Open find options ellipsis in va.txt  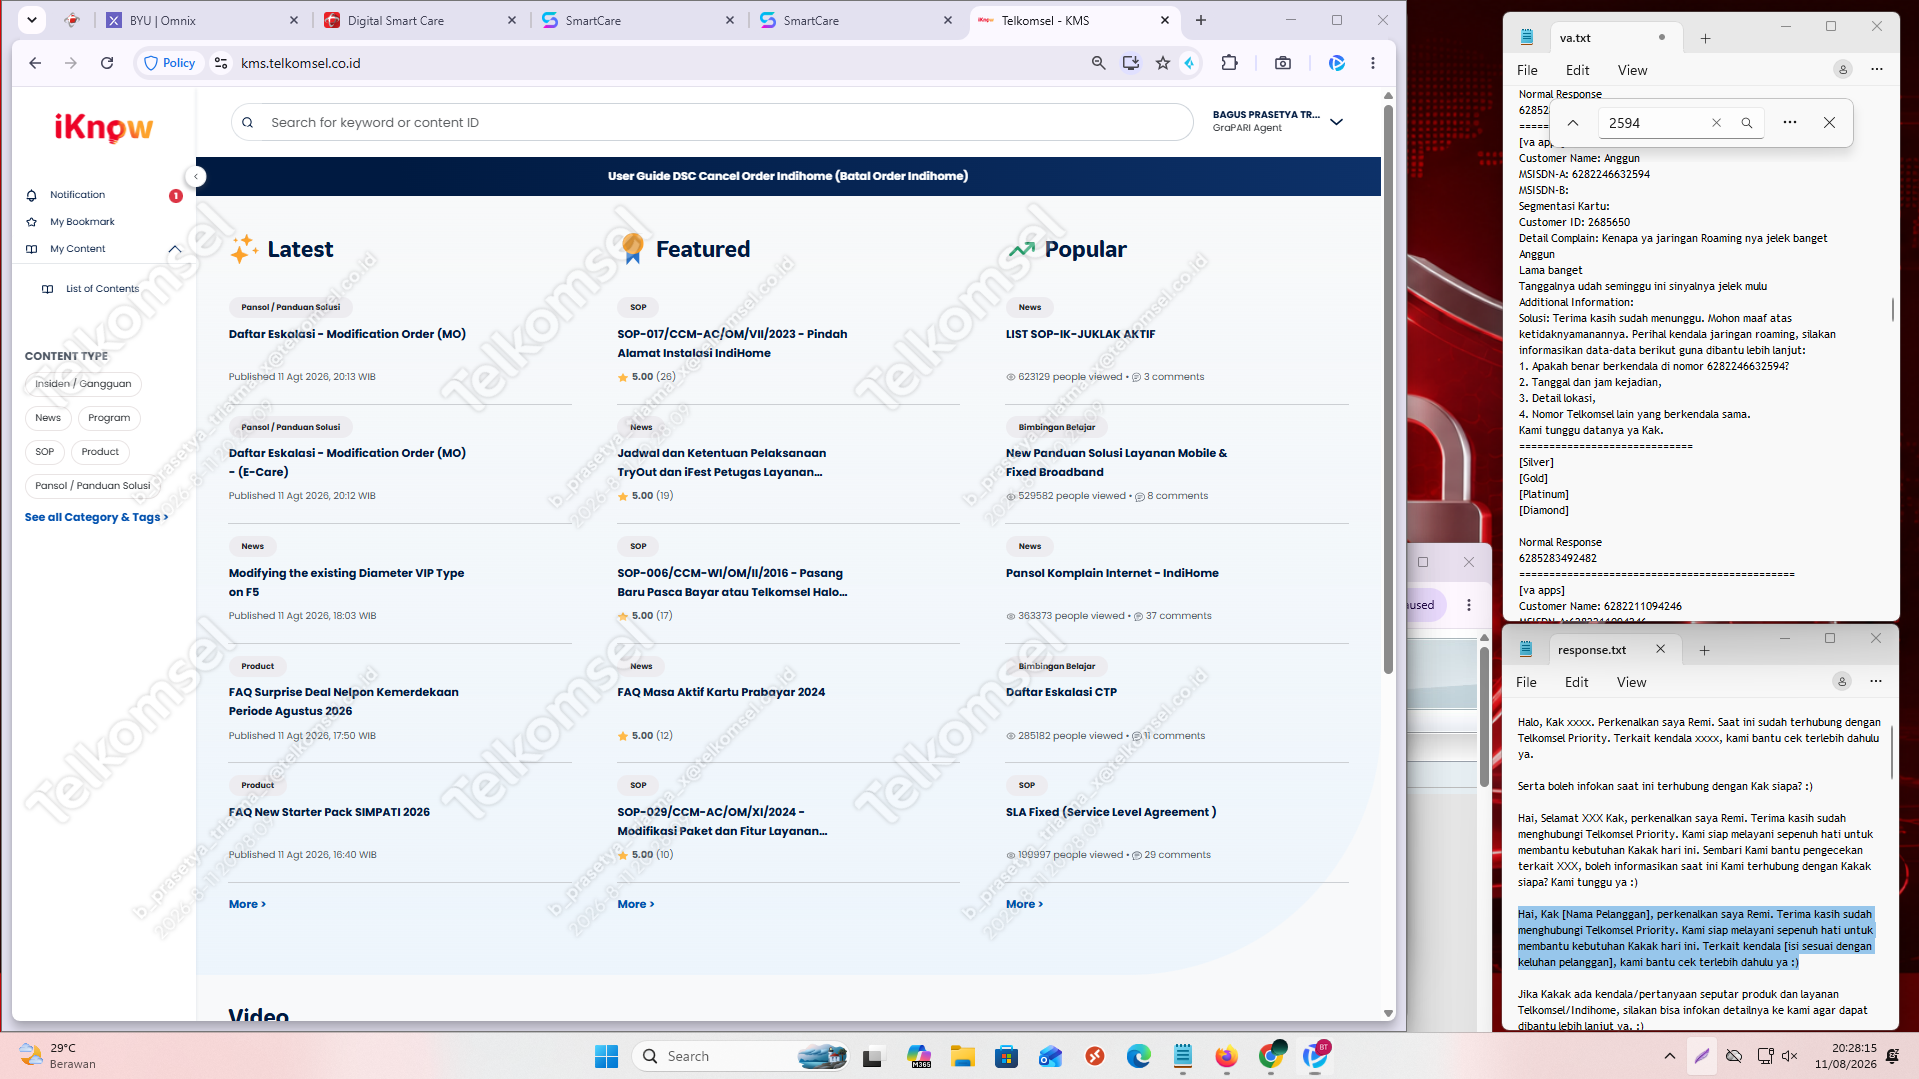click(1789, 123)
